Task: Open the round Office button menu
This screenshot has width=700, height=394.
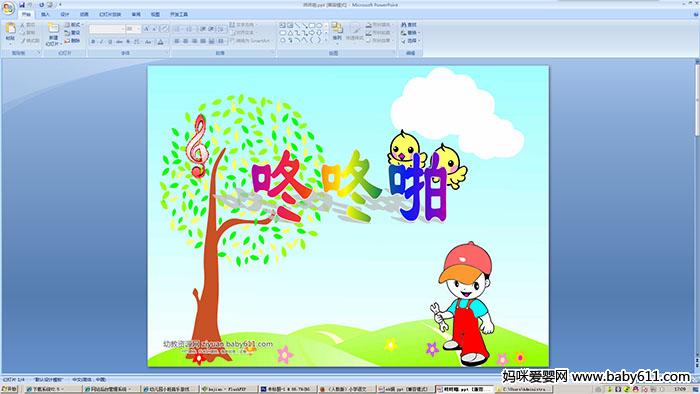Action: point(8,8)
